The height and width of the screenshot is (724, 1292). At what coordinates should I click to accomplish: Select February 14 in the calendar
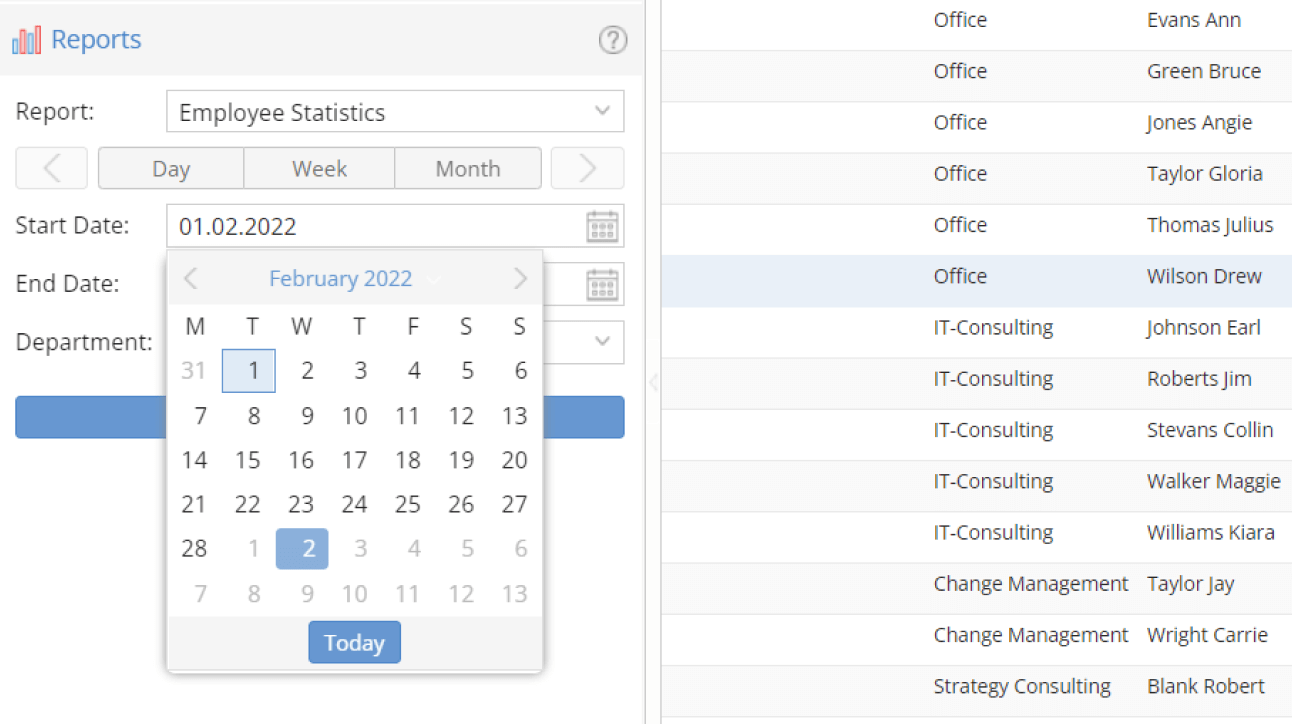(x=195, y=460)
